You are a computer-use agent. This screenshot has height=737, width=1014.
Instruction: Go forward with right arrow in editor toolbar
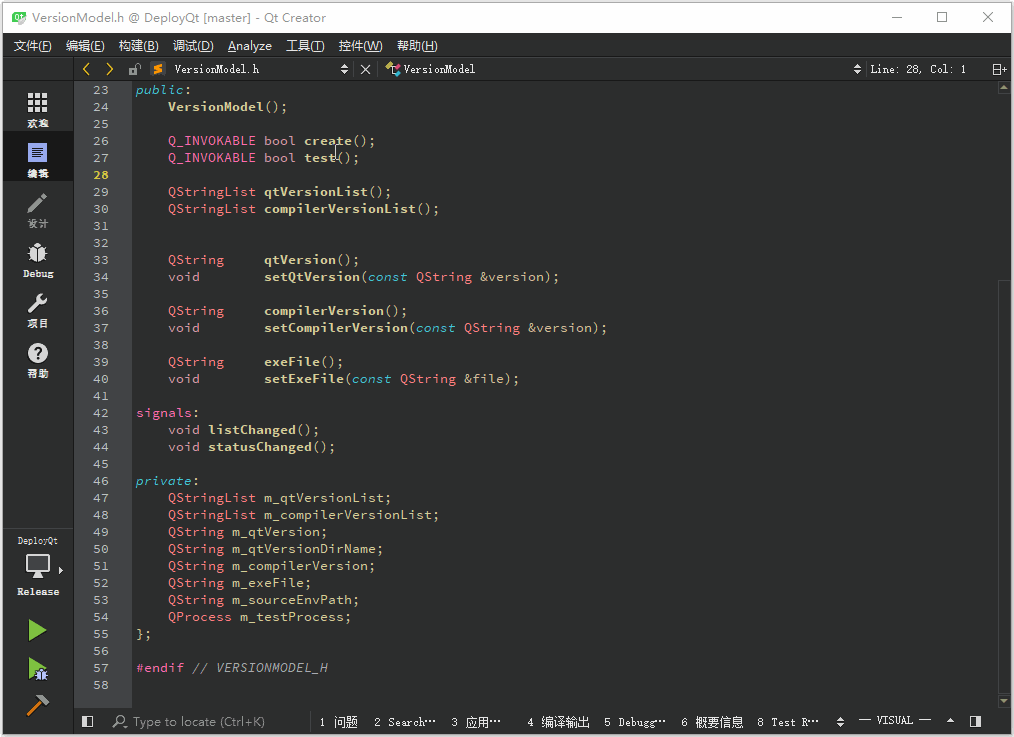(x=109, y=69)
